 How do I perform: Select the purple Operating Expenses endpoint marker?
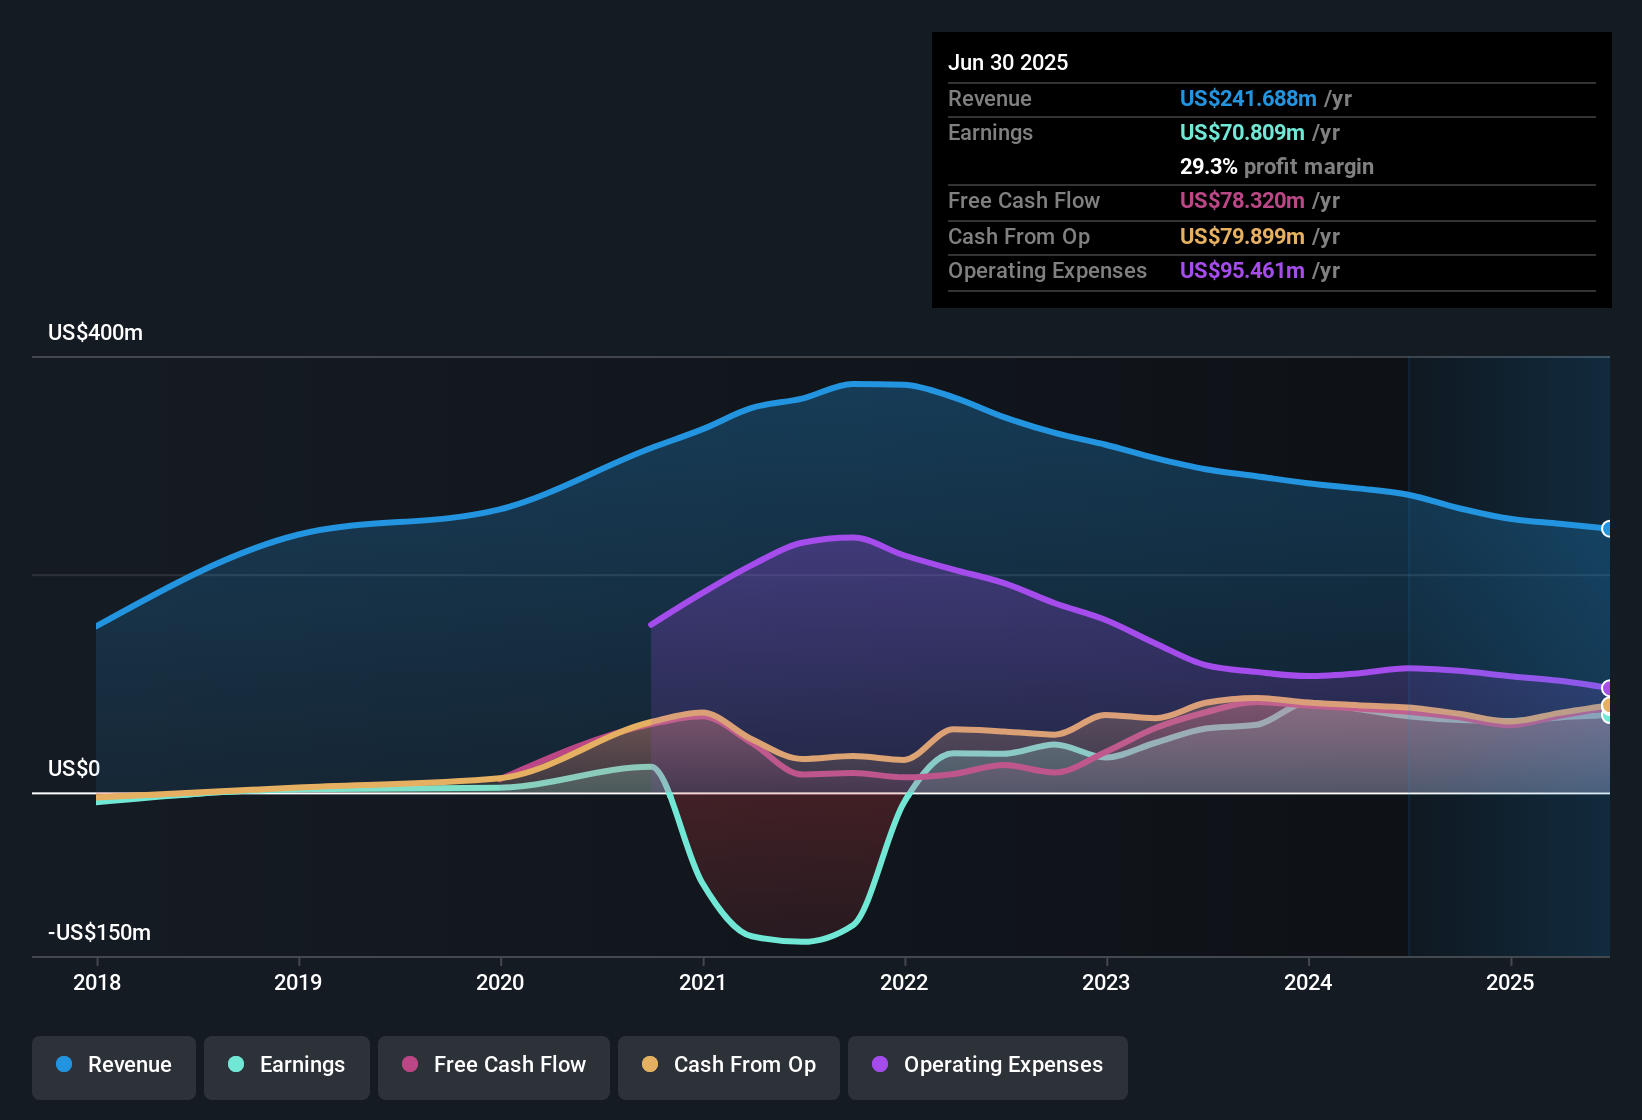pos(1607,687)
